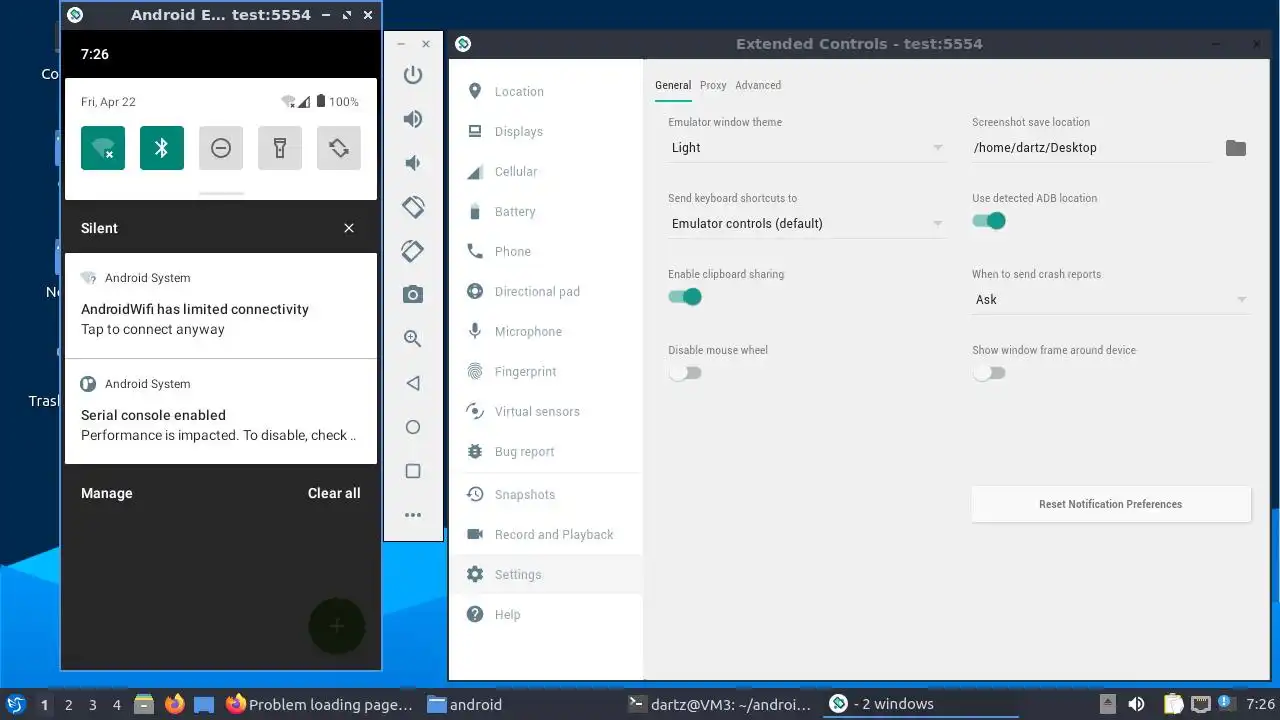Open Send keyboard shortcuts to dropdown
The width and height of the screenshot is (1280, 720).
coord(807,224)
